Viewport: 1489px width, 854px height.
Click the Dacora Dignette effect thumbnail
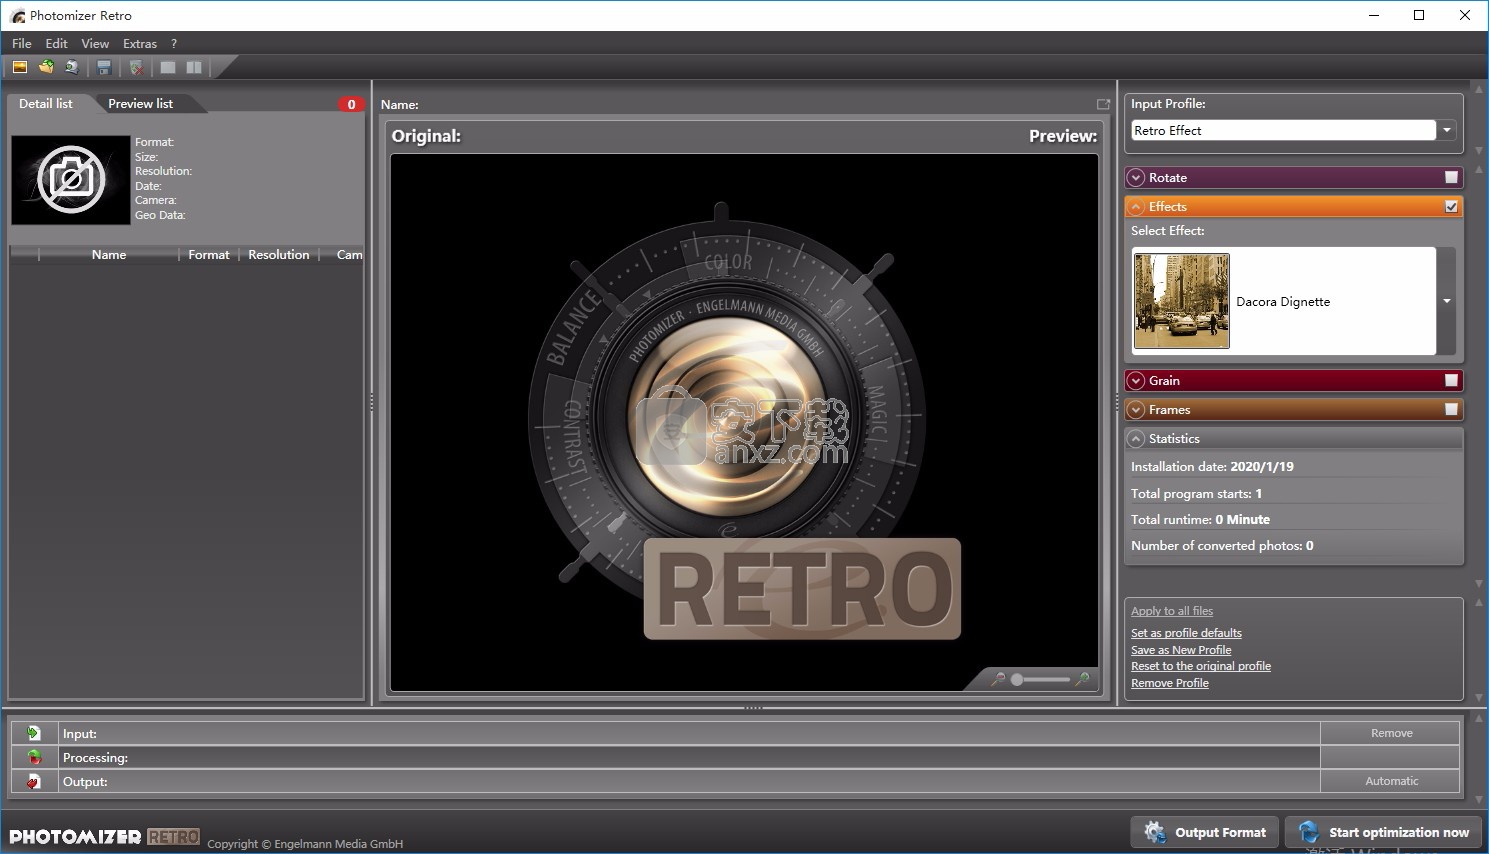tap(1181, 301)
